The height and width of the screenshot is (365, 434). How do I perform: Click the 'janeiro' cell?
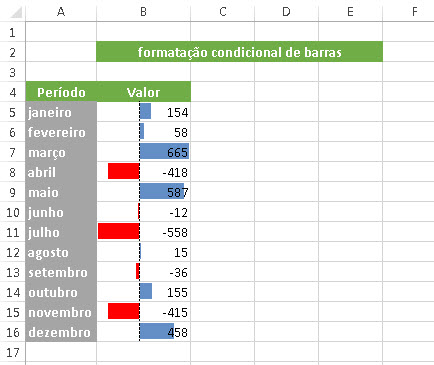[x=61, y=112]
